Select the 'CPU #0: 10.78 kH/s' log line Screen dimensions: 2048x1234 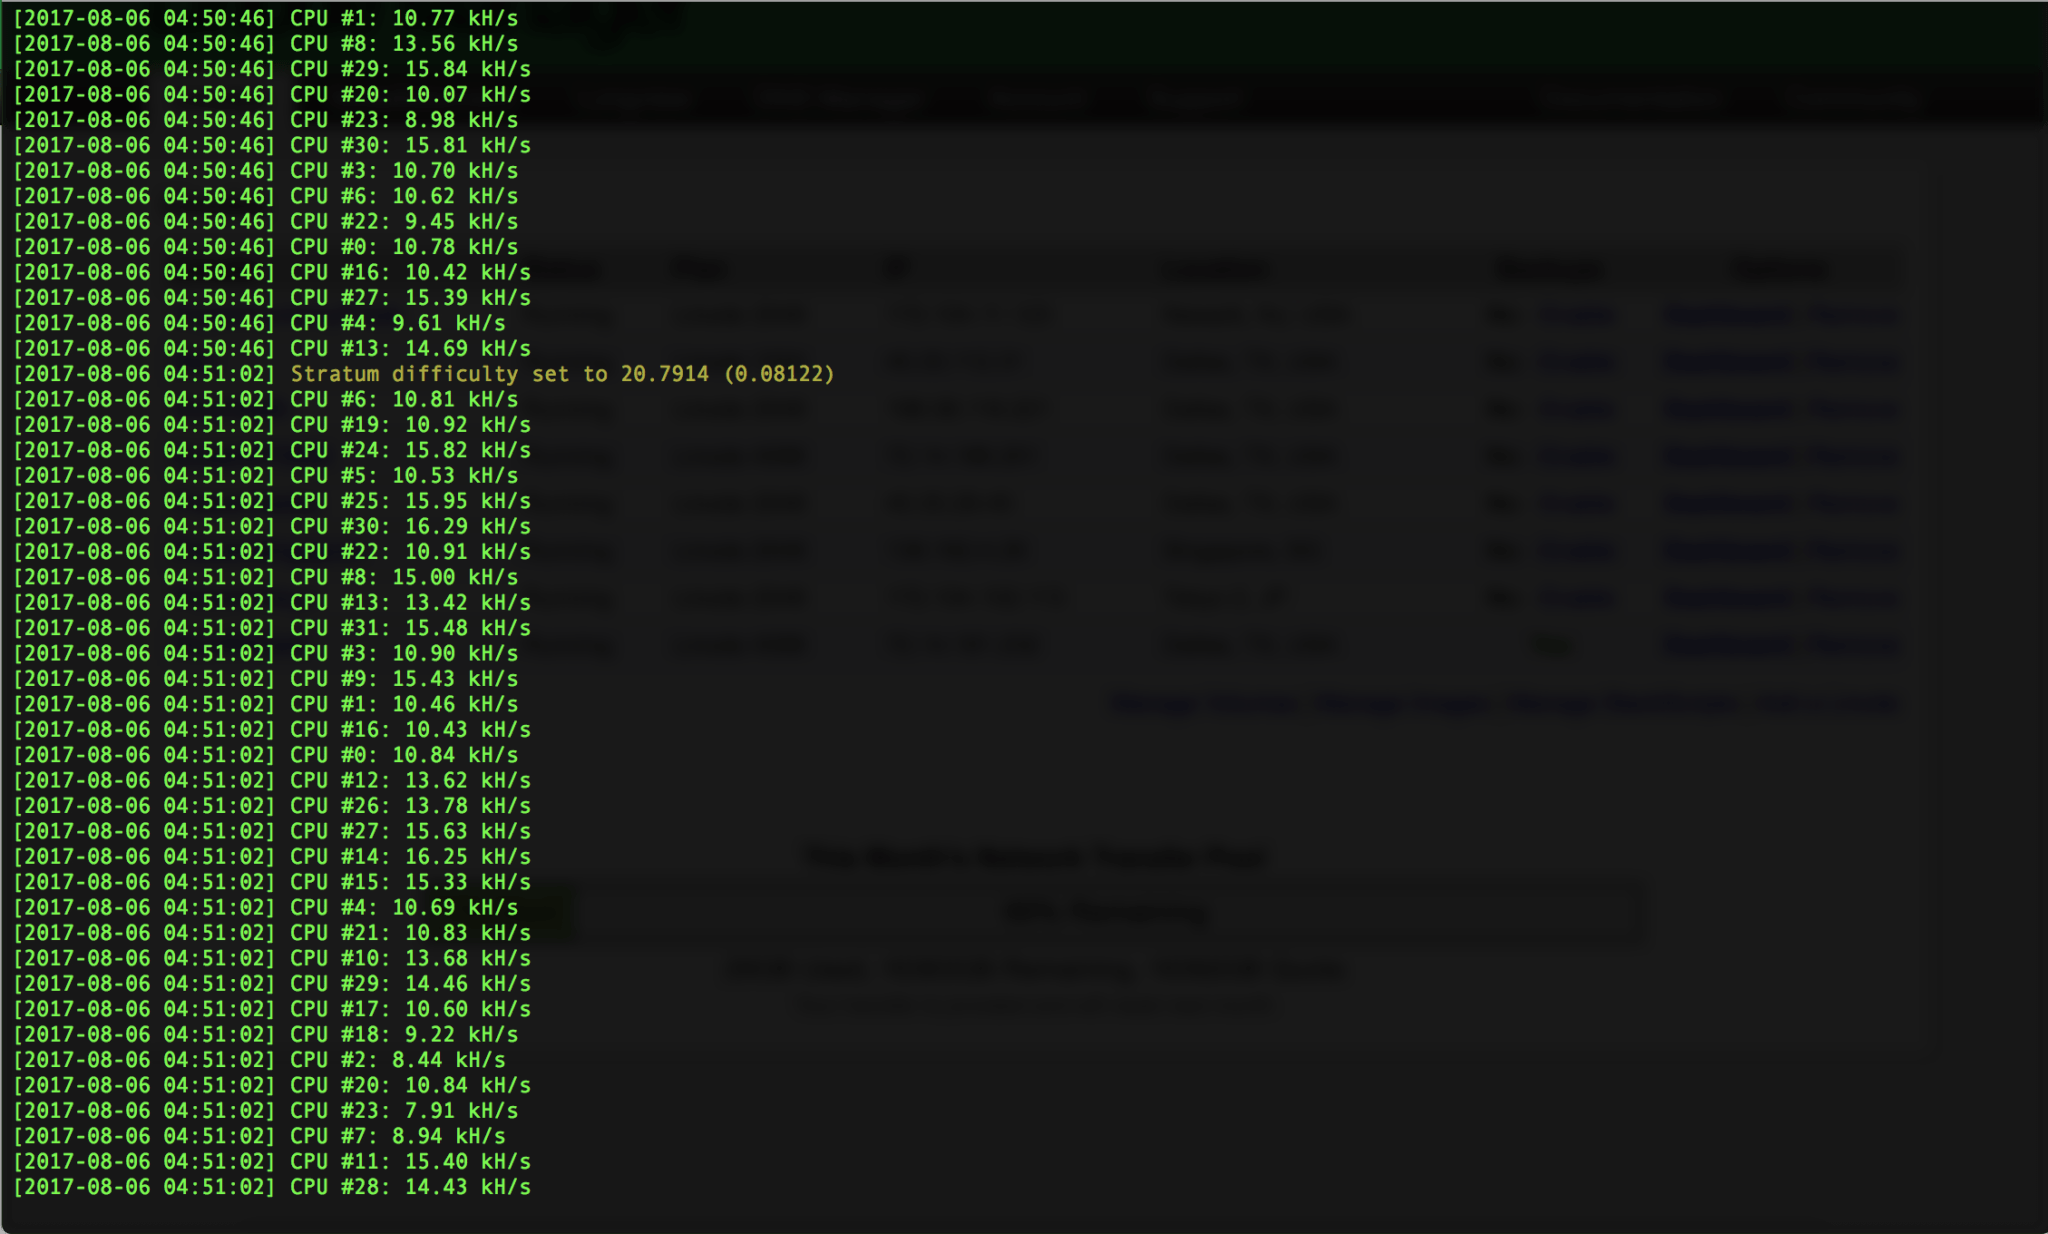tap(265, 247)
